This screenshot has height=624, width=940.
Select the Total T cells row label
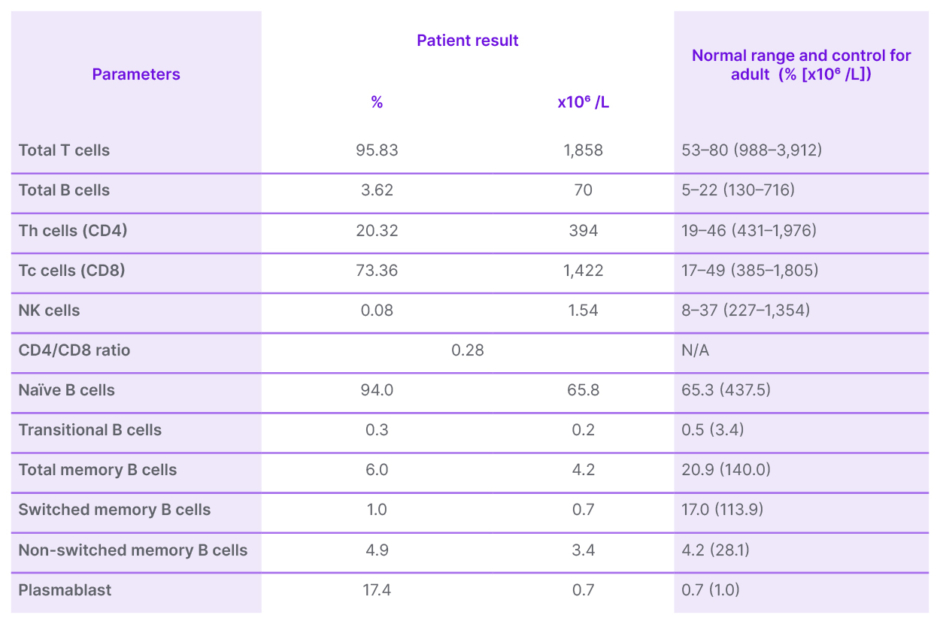[64, 150]
